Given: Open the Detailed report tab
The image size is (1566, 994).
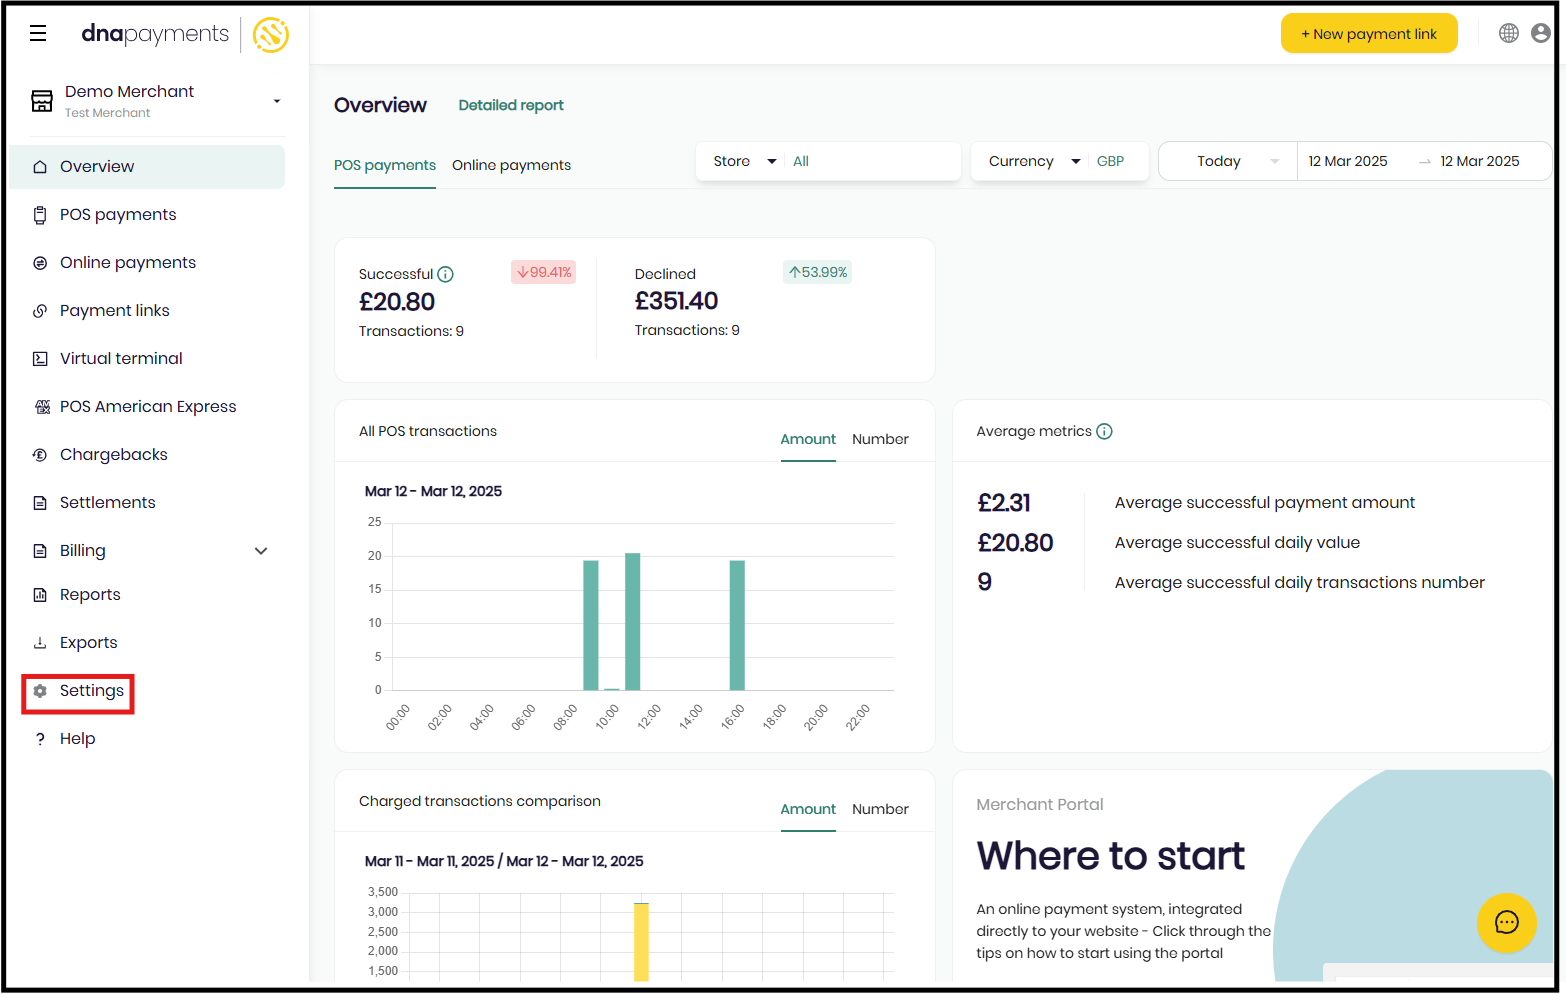Looking at the screenshot, I should [510, 105].
